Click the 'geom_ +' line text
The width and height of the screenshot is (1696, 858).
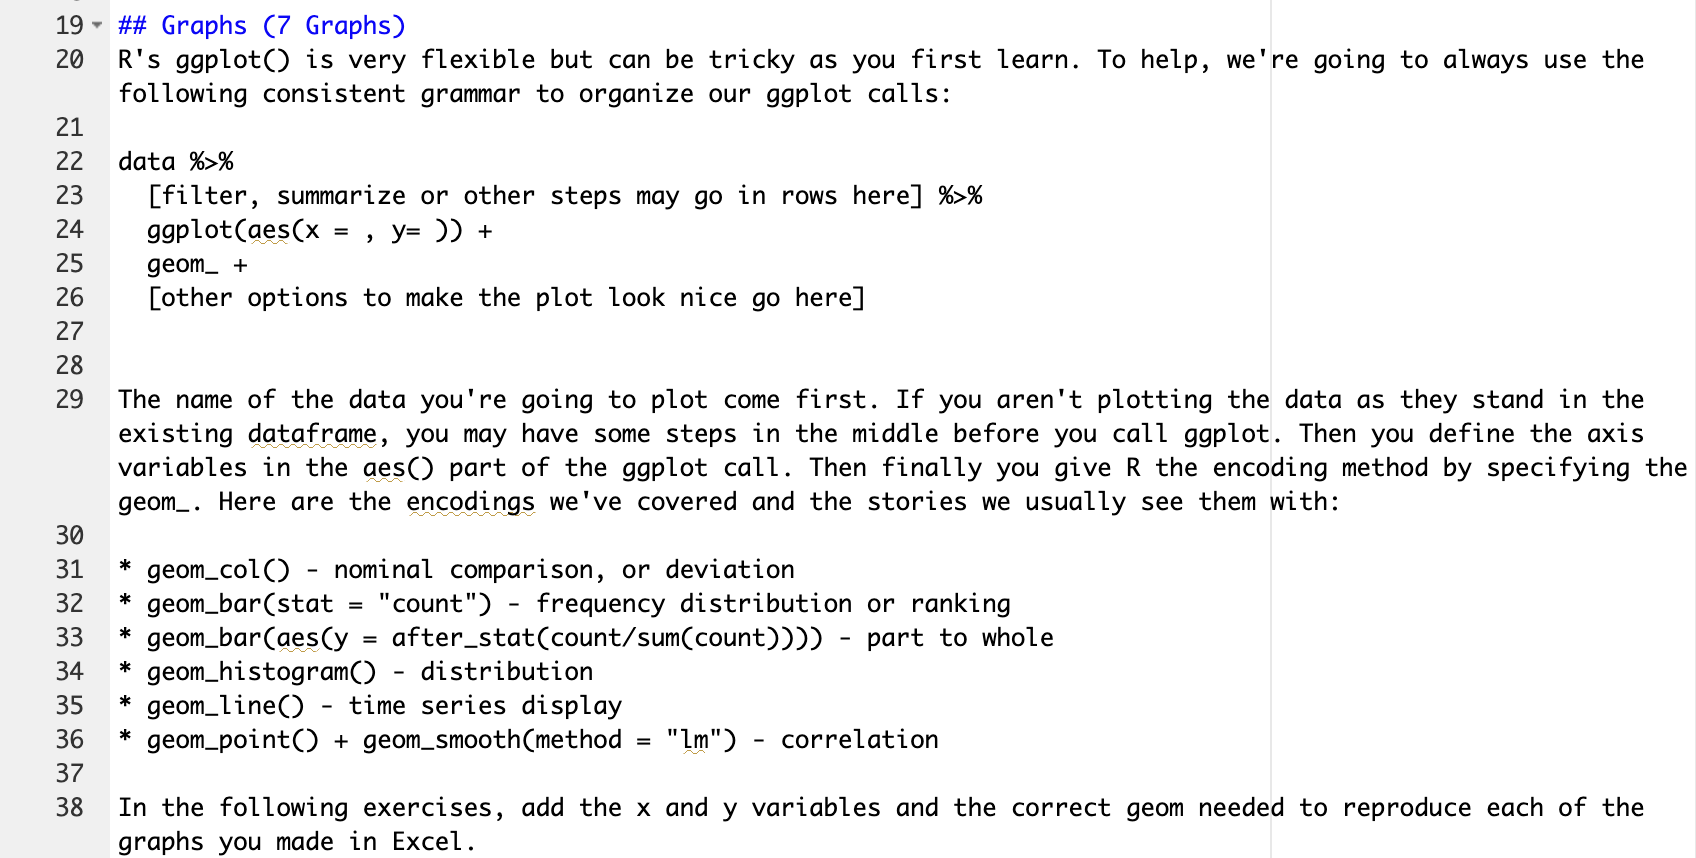click(197, 264)
